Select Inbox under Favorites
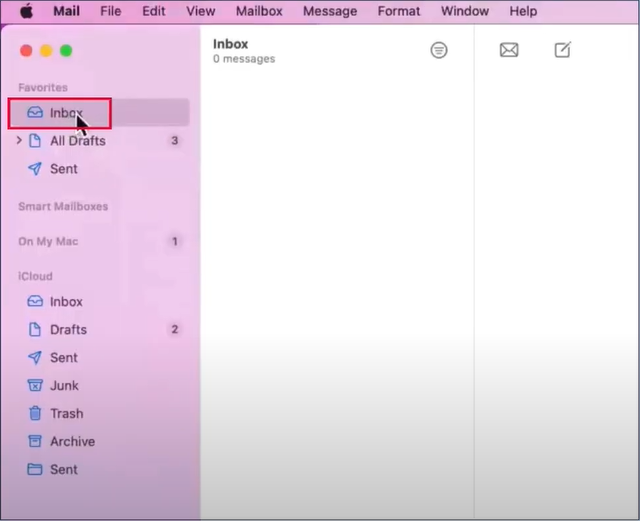 coord(100,113)
